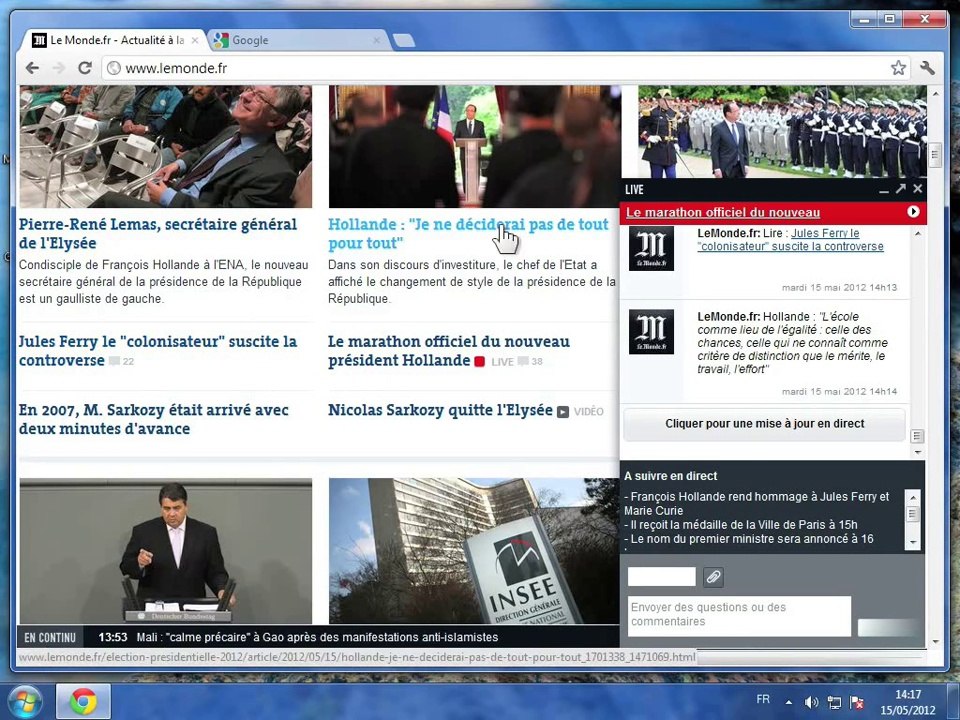Open 'Pierre-René Lemas, secrétaire général de l'Elysée' article
Screen dimensions: 960x720
click(x=158, y=233)
